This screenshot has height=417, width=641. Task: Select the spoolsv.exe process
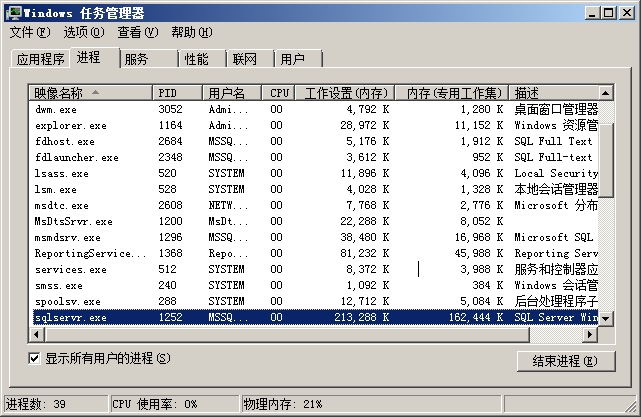tap(315, 301)
